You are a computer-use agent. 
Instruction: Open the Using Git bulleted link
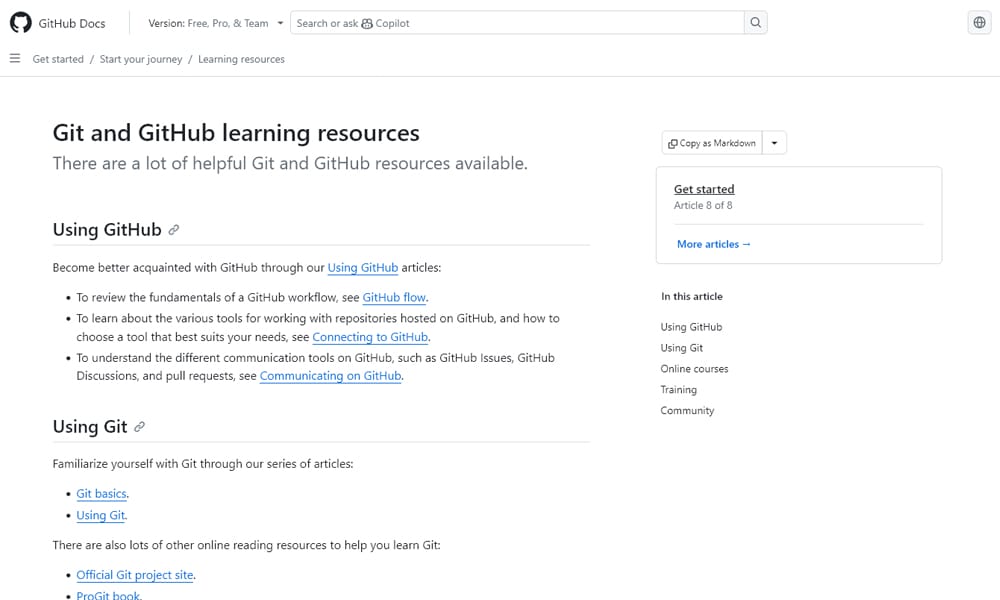point(101,515)
